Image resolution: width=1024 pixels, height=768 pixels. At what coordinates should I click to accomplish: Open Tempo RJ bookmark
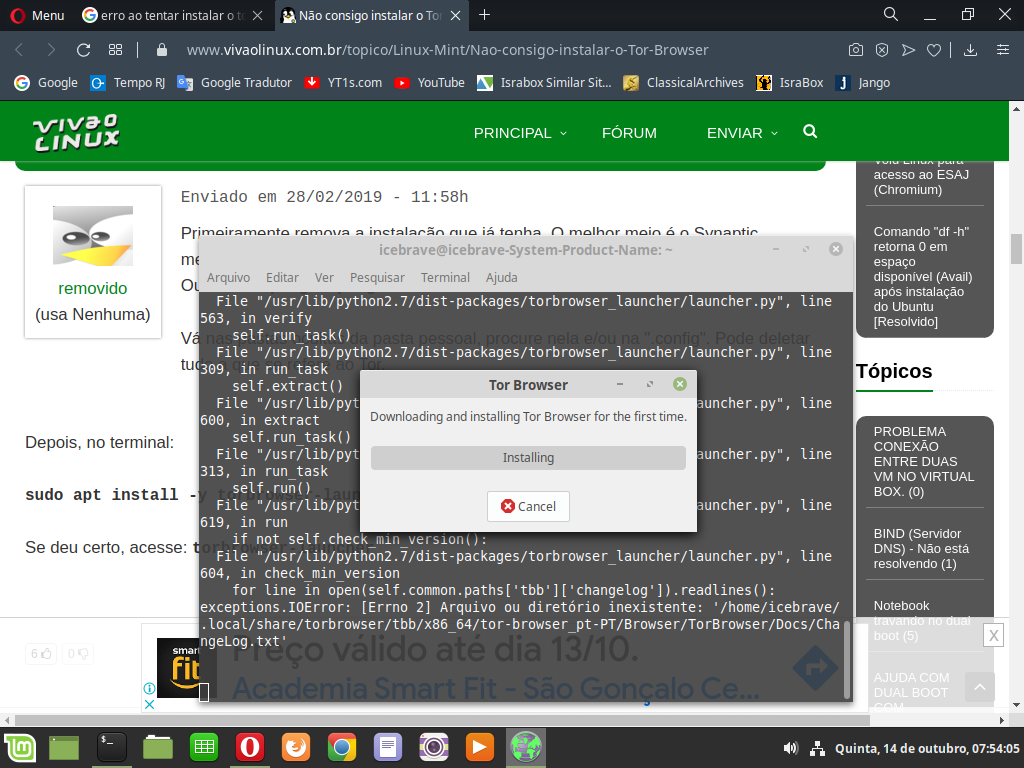click(128, 83)
